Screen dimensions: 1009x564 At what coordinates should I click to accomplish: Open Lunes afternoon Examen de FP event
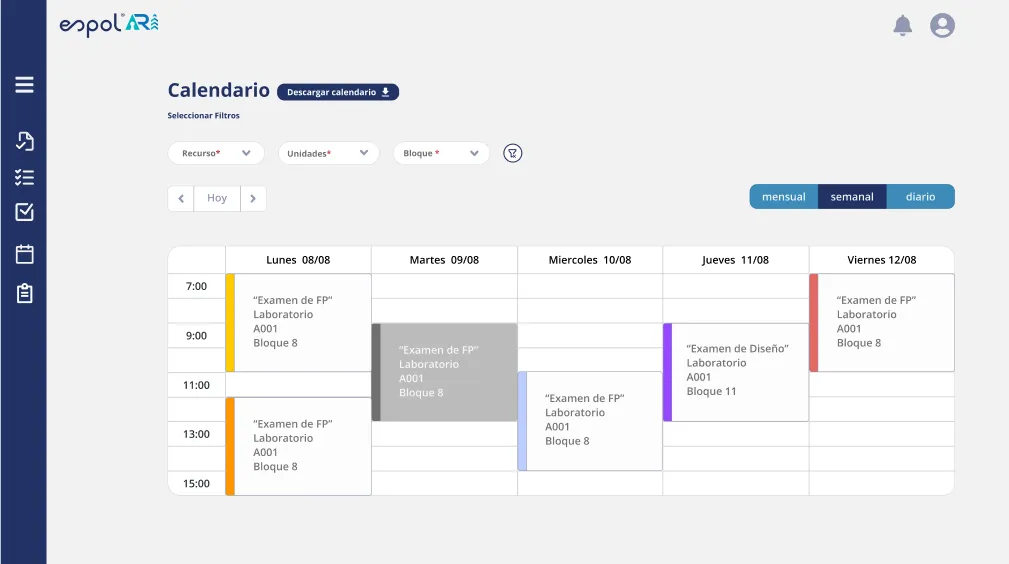pos(299,446)
